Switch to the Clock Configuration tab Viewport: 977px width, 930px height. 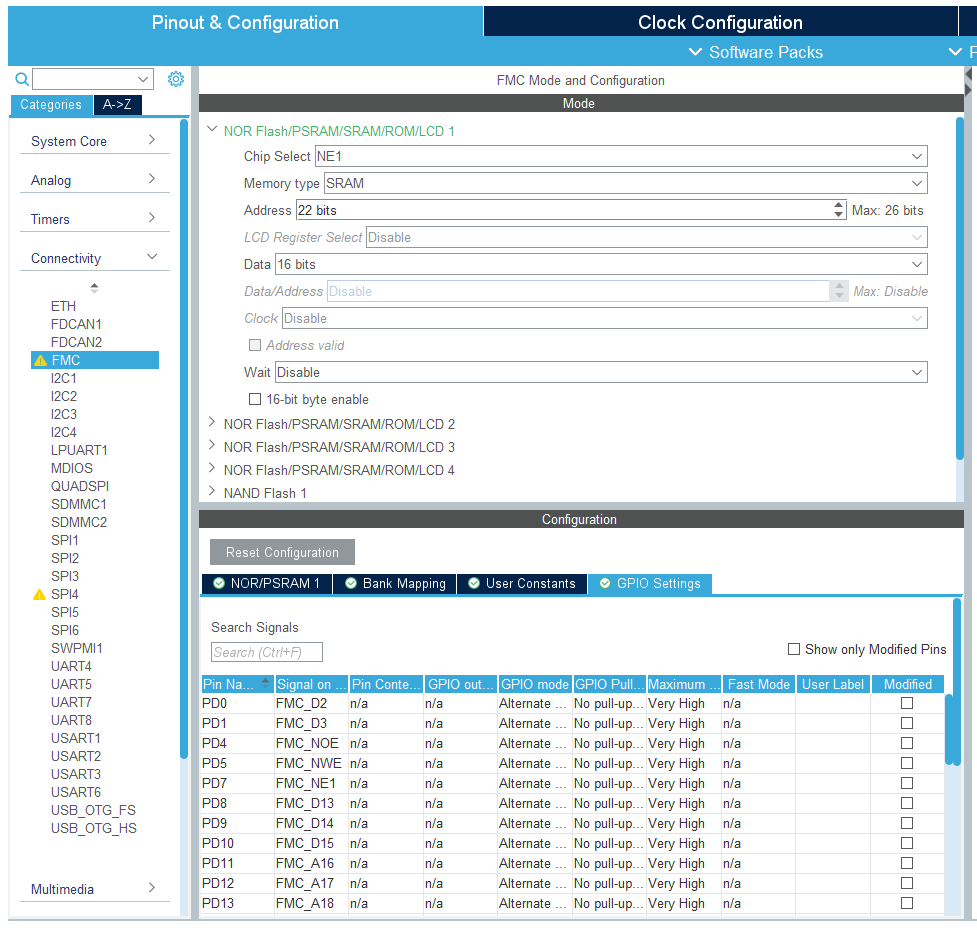(x=722, y=22)
